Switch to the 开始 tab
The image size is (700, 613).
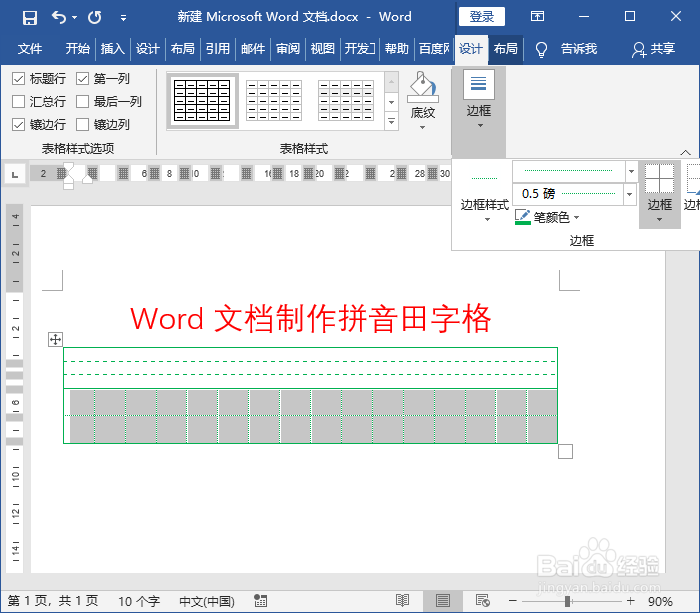tap(77, 48)
